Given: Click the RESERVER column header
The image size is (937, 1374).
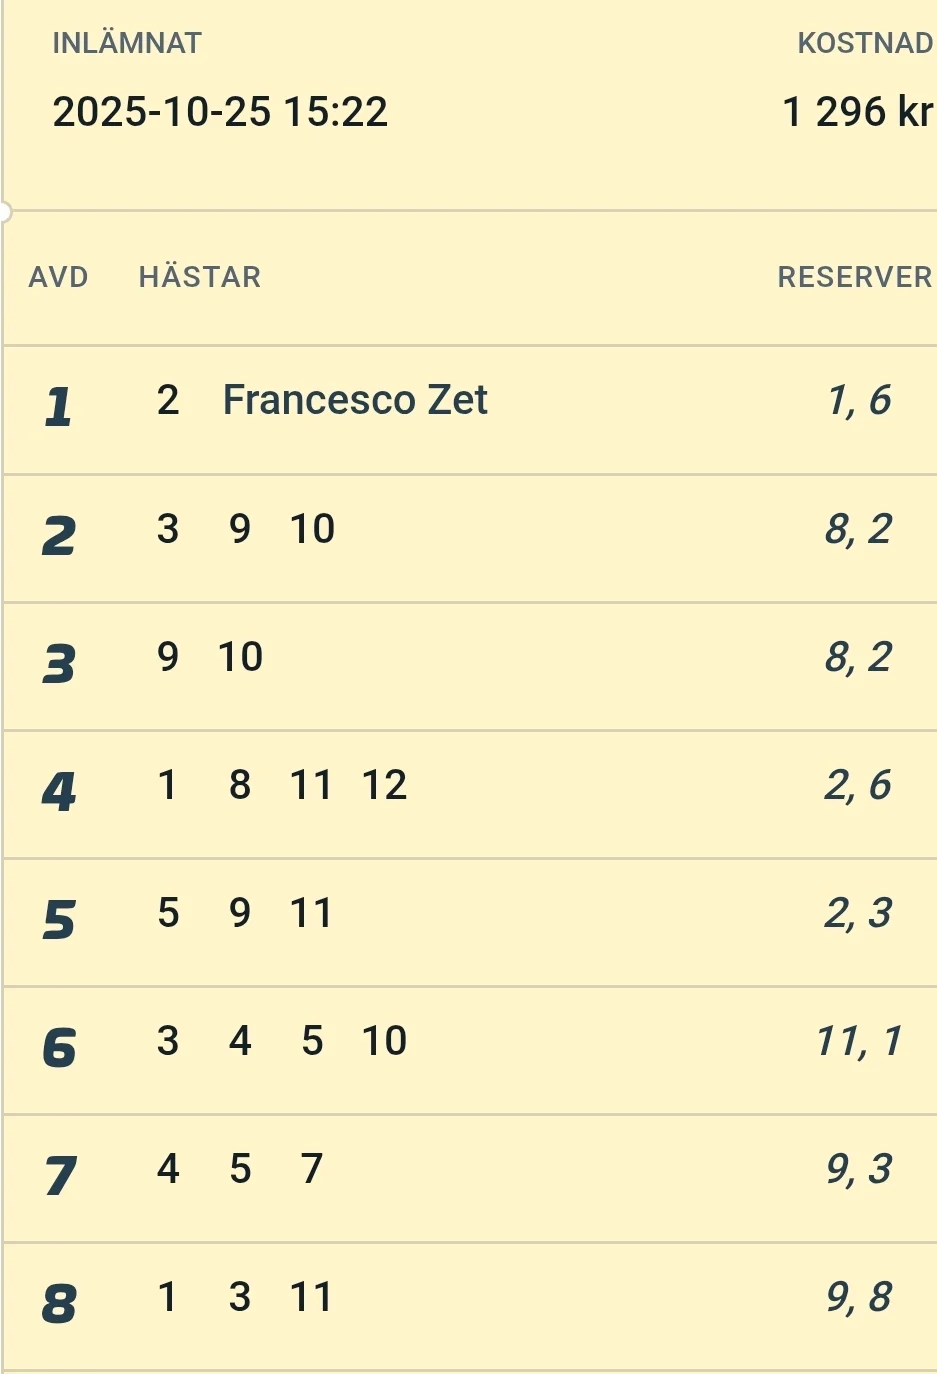Looking at the screenshot, I should click(x=854, y=277).
